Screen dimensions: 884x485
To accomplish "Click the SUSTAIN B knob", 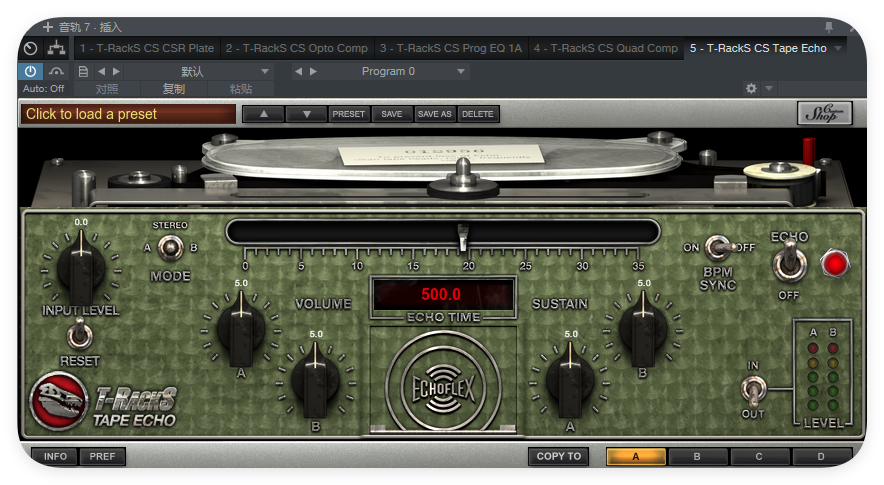I will 643,330.
